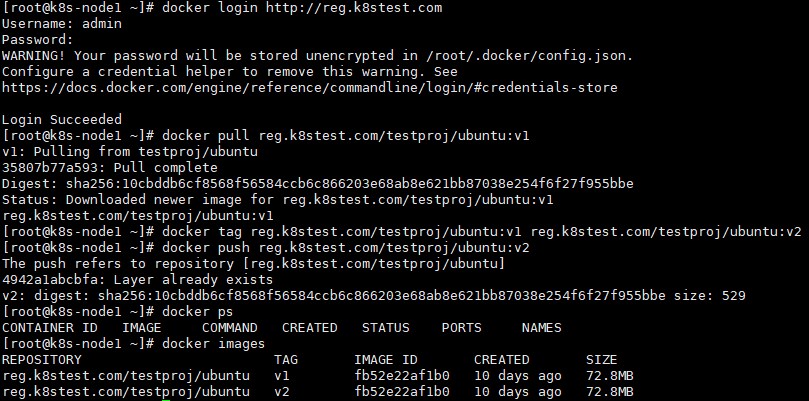Click the IMAGE ID column header

click(x=385, y=360)
